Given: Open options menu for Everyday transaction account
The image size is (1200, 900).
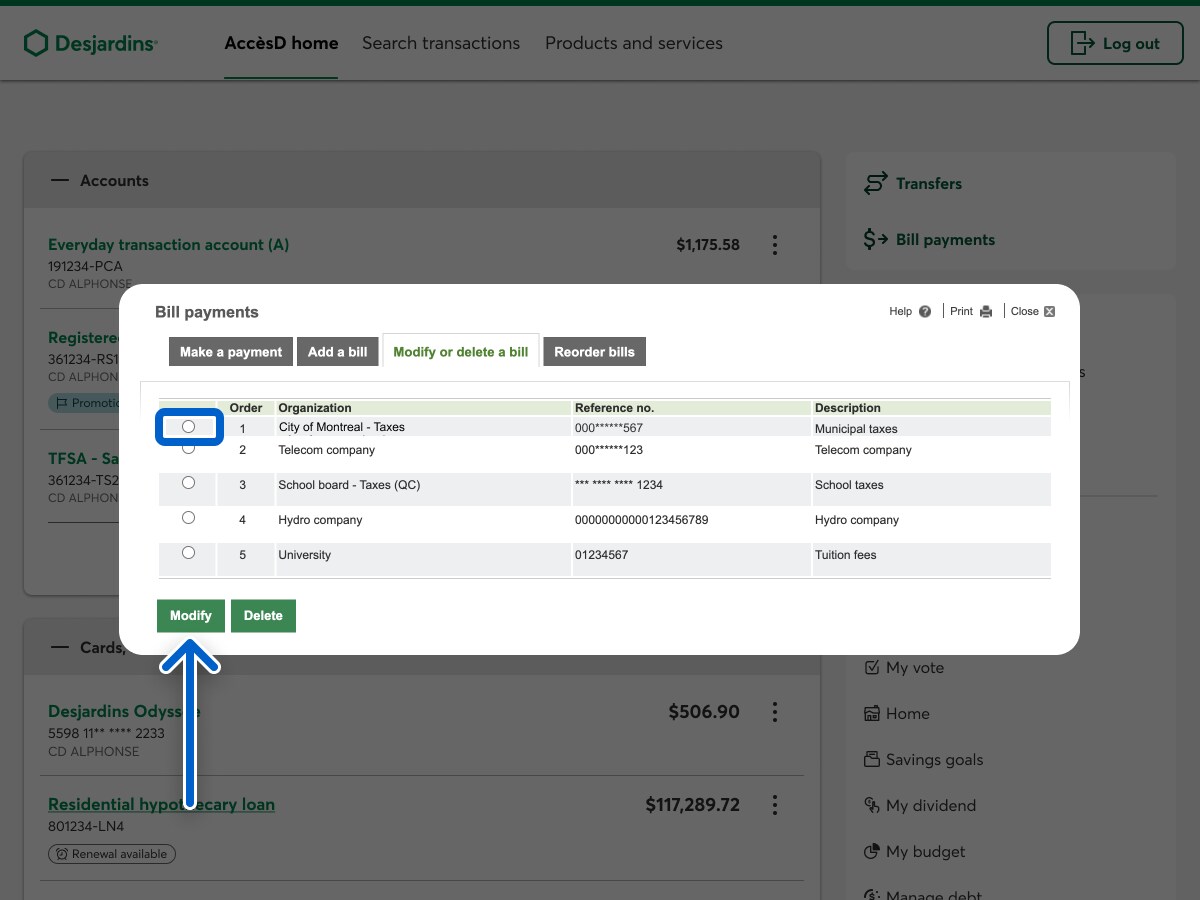Looking at the screenshot, I should coord(775,245).
